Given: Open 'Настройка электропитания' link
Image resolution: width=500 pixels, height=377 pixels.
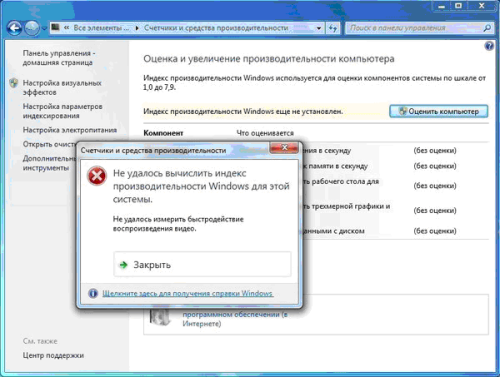Looking at the screenshot, I should 70,130.
